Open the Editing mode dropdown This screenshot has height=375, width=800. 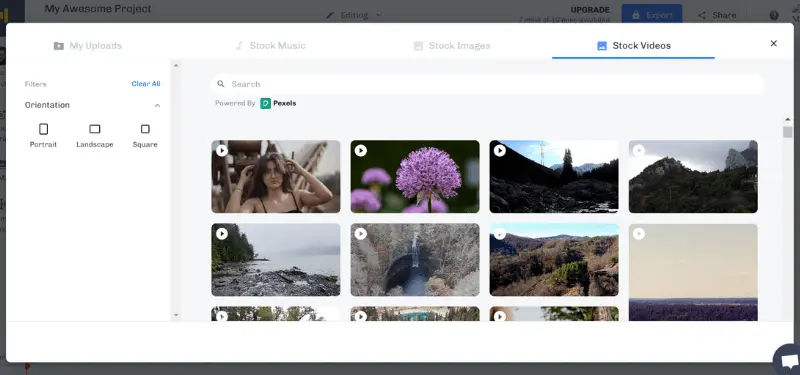(355, 15)
